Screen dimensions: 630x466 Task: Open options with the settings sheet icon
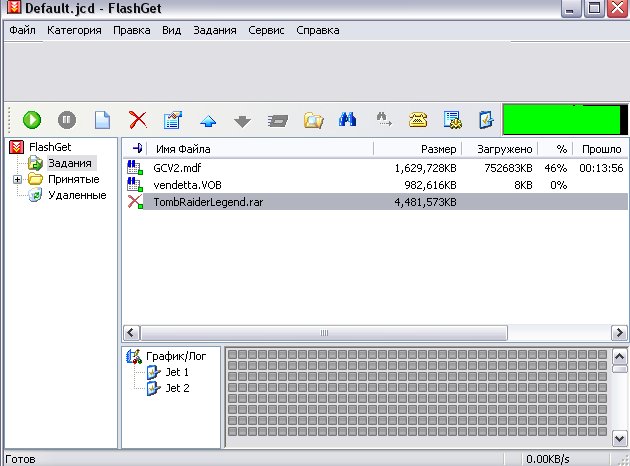pyautogui.click(x=453, y=120)
